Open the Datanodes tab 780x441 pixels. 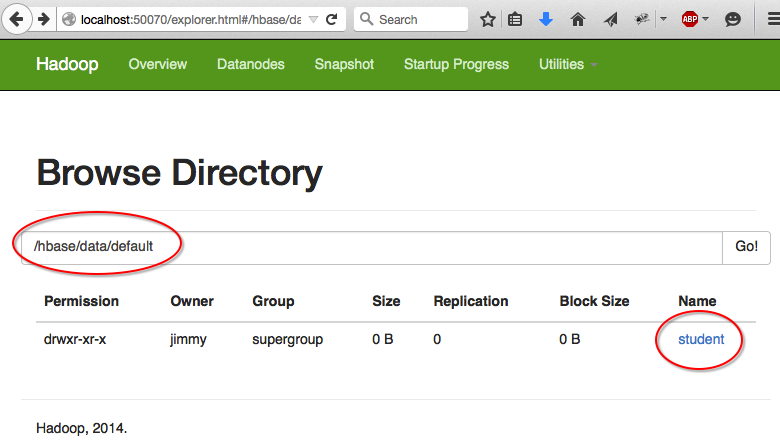pyautogui.click(x=251, y=64)
